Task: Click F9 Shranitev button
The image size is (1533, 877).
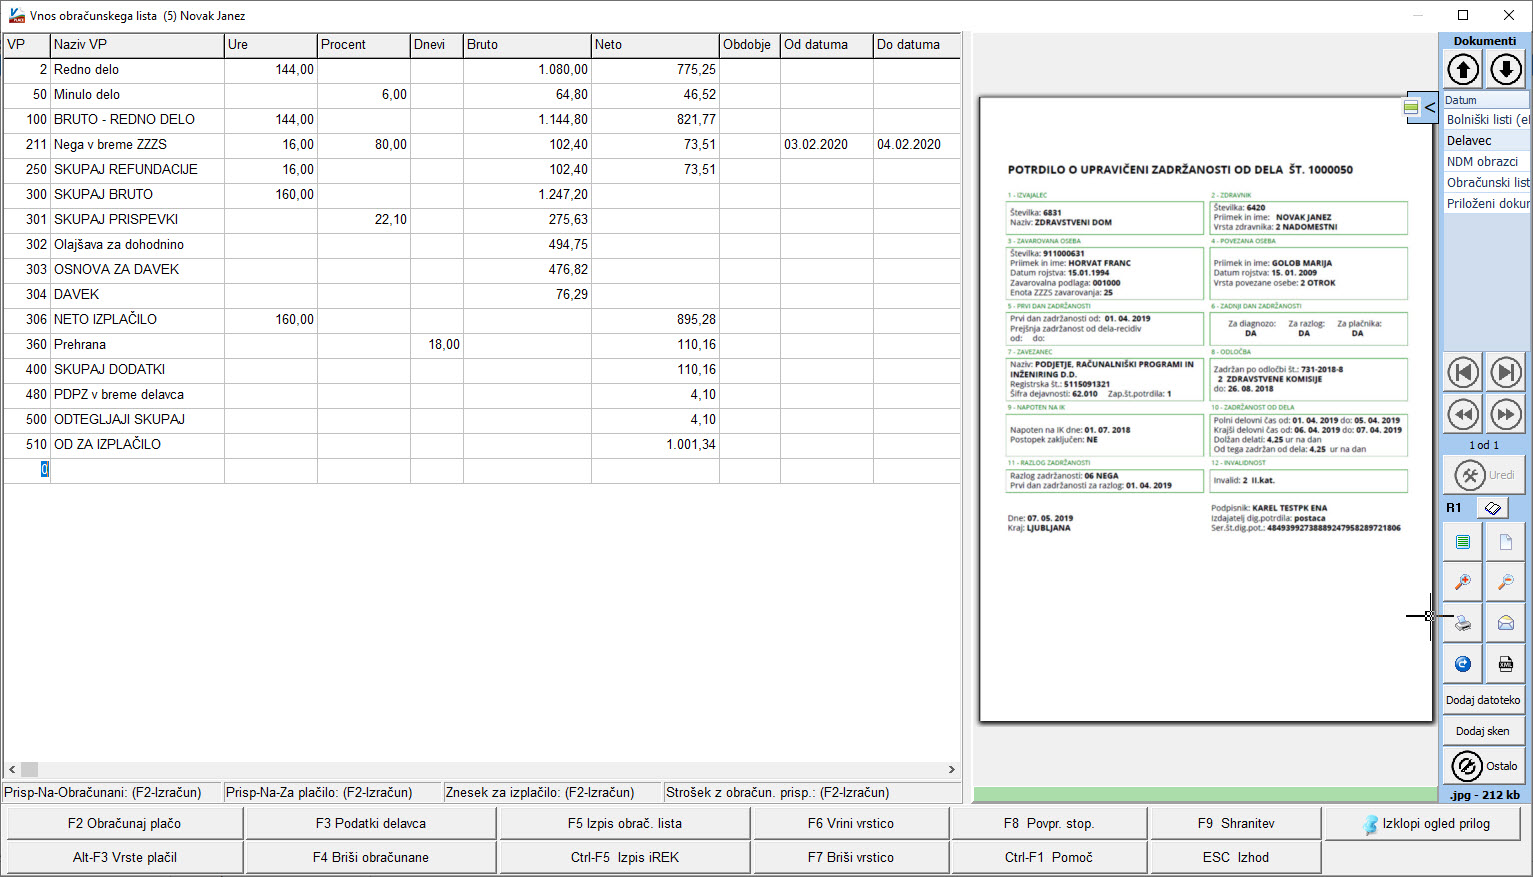Action: coord(1236,823)
